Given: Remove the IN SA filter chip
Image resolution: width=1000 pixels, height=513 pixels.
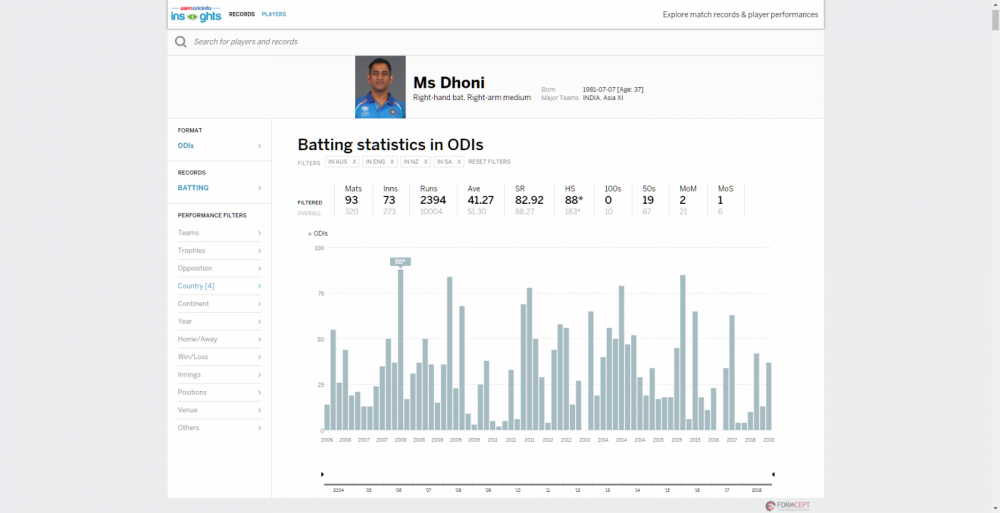Looking at the screenshot, I should (x=459, y=162).
